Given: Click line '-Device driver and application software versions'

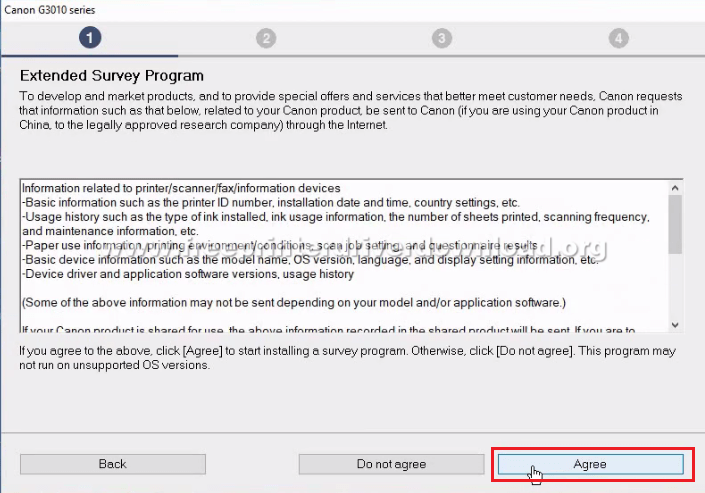Looking at the screenshot, I should [188, 274].
